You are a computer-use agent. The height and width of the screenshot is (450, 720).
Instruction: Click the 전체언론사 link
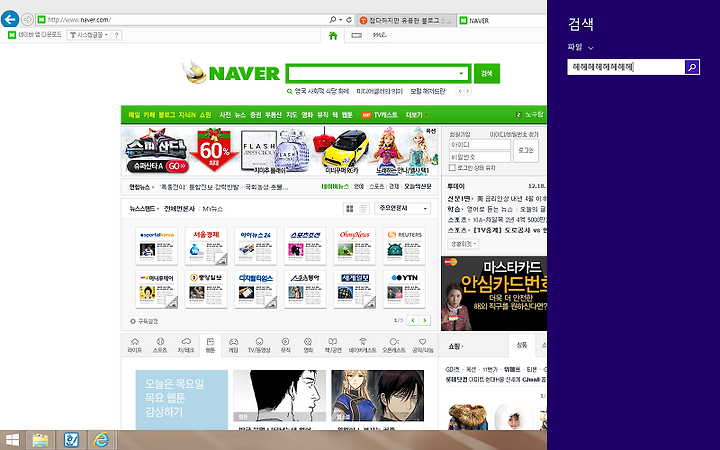coord(180,209)
